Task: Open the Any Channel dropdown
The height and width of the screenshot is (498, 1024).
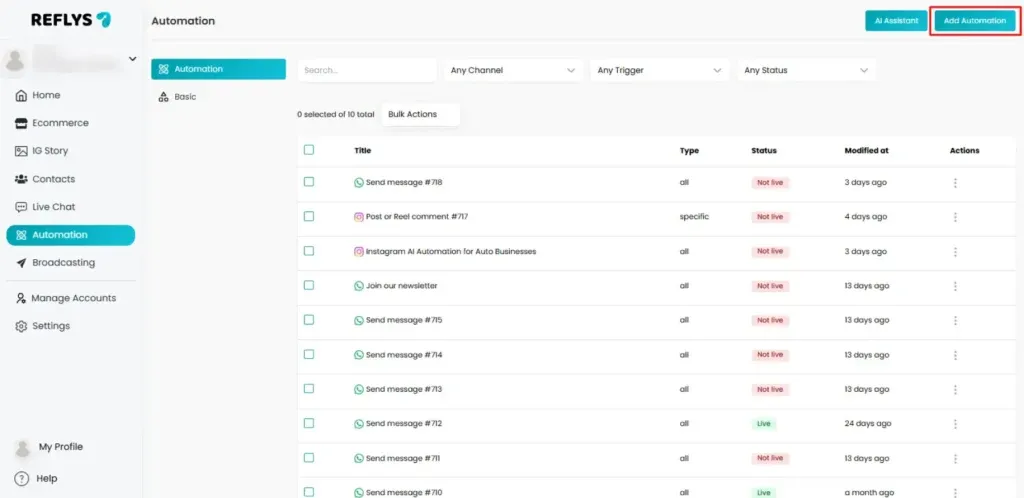Action: (513, 70)
